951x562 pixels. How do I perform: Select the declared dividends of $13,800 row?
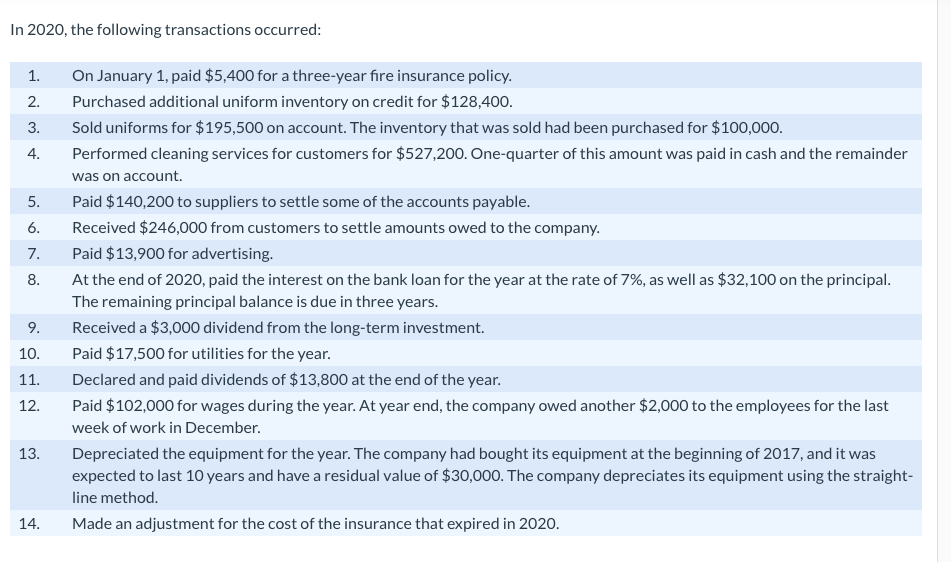[466, 380]
